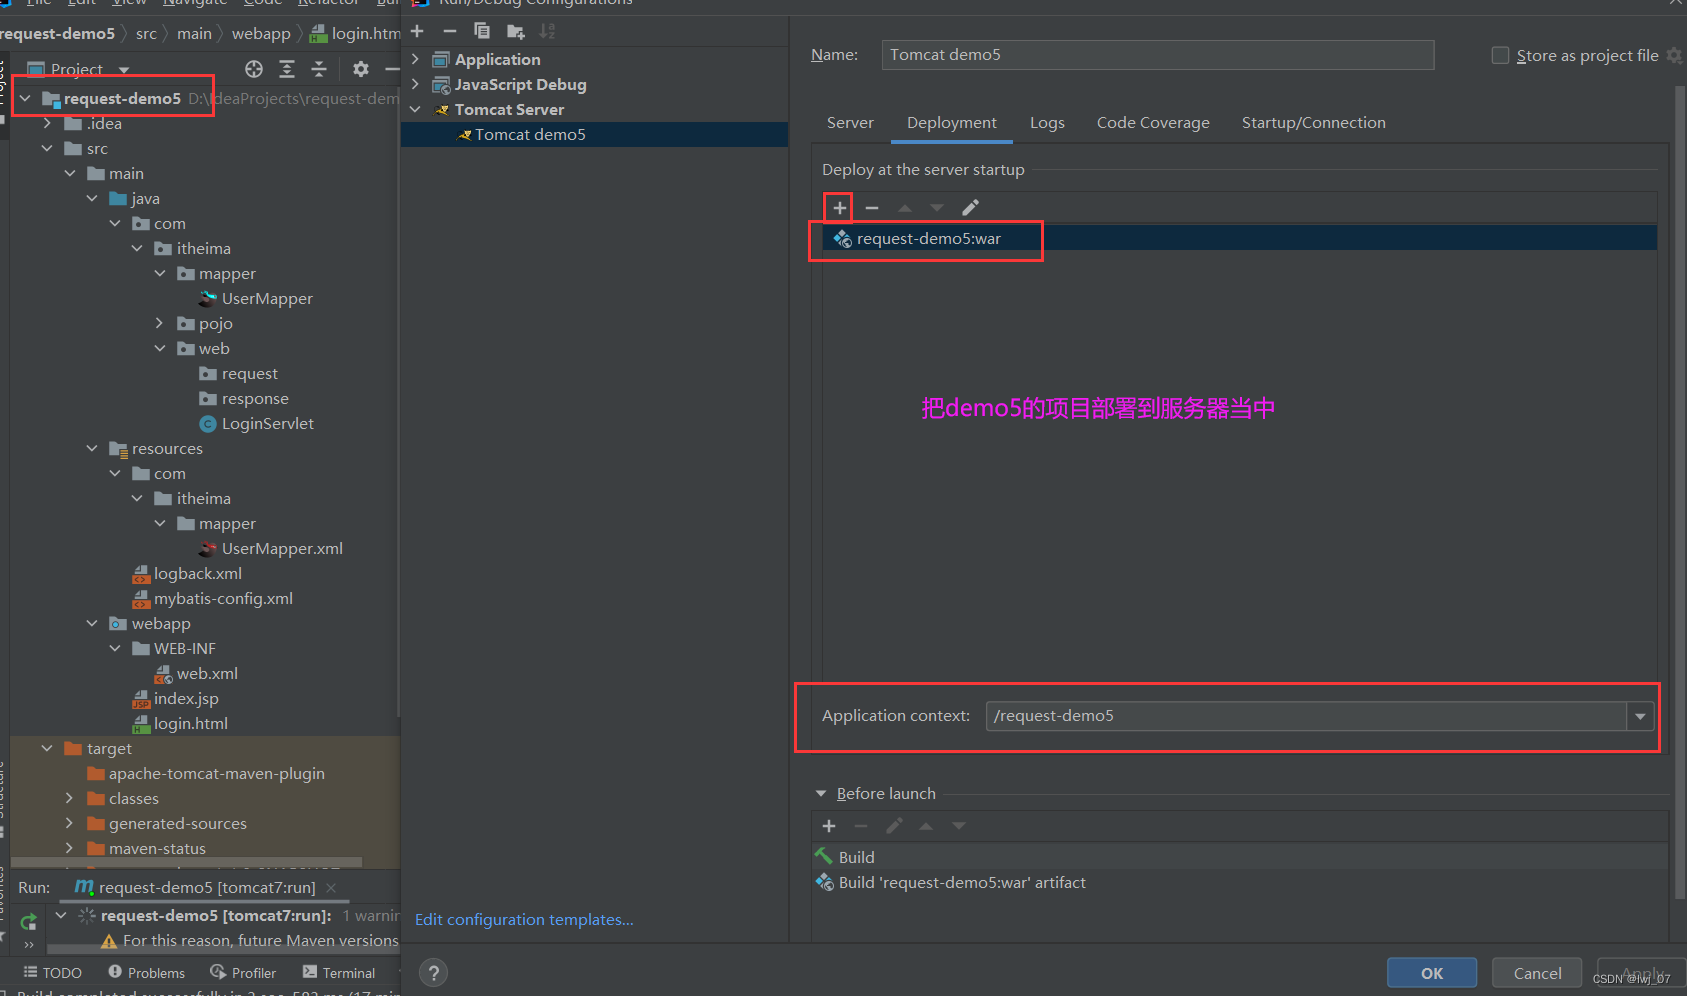Image resolution: width=1687 pixels, height=996 pixels.
Task: Open the TODO tool window
Action: pyautogui.click(x=52, y=972)
